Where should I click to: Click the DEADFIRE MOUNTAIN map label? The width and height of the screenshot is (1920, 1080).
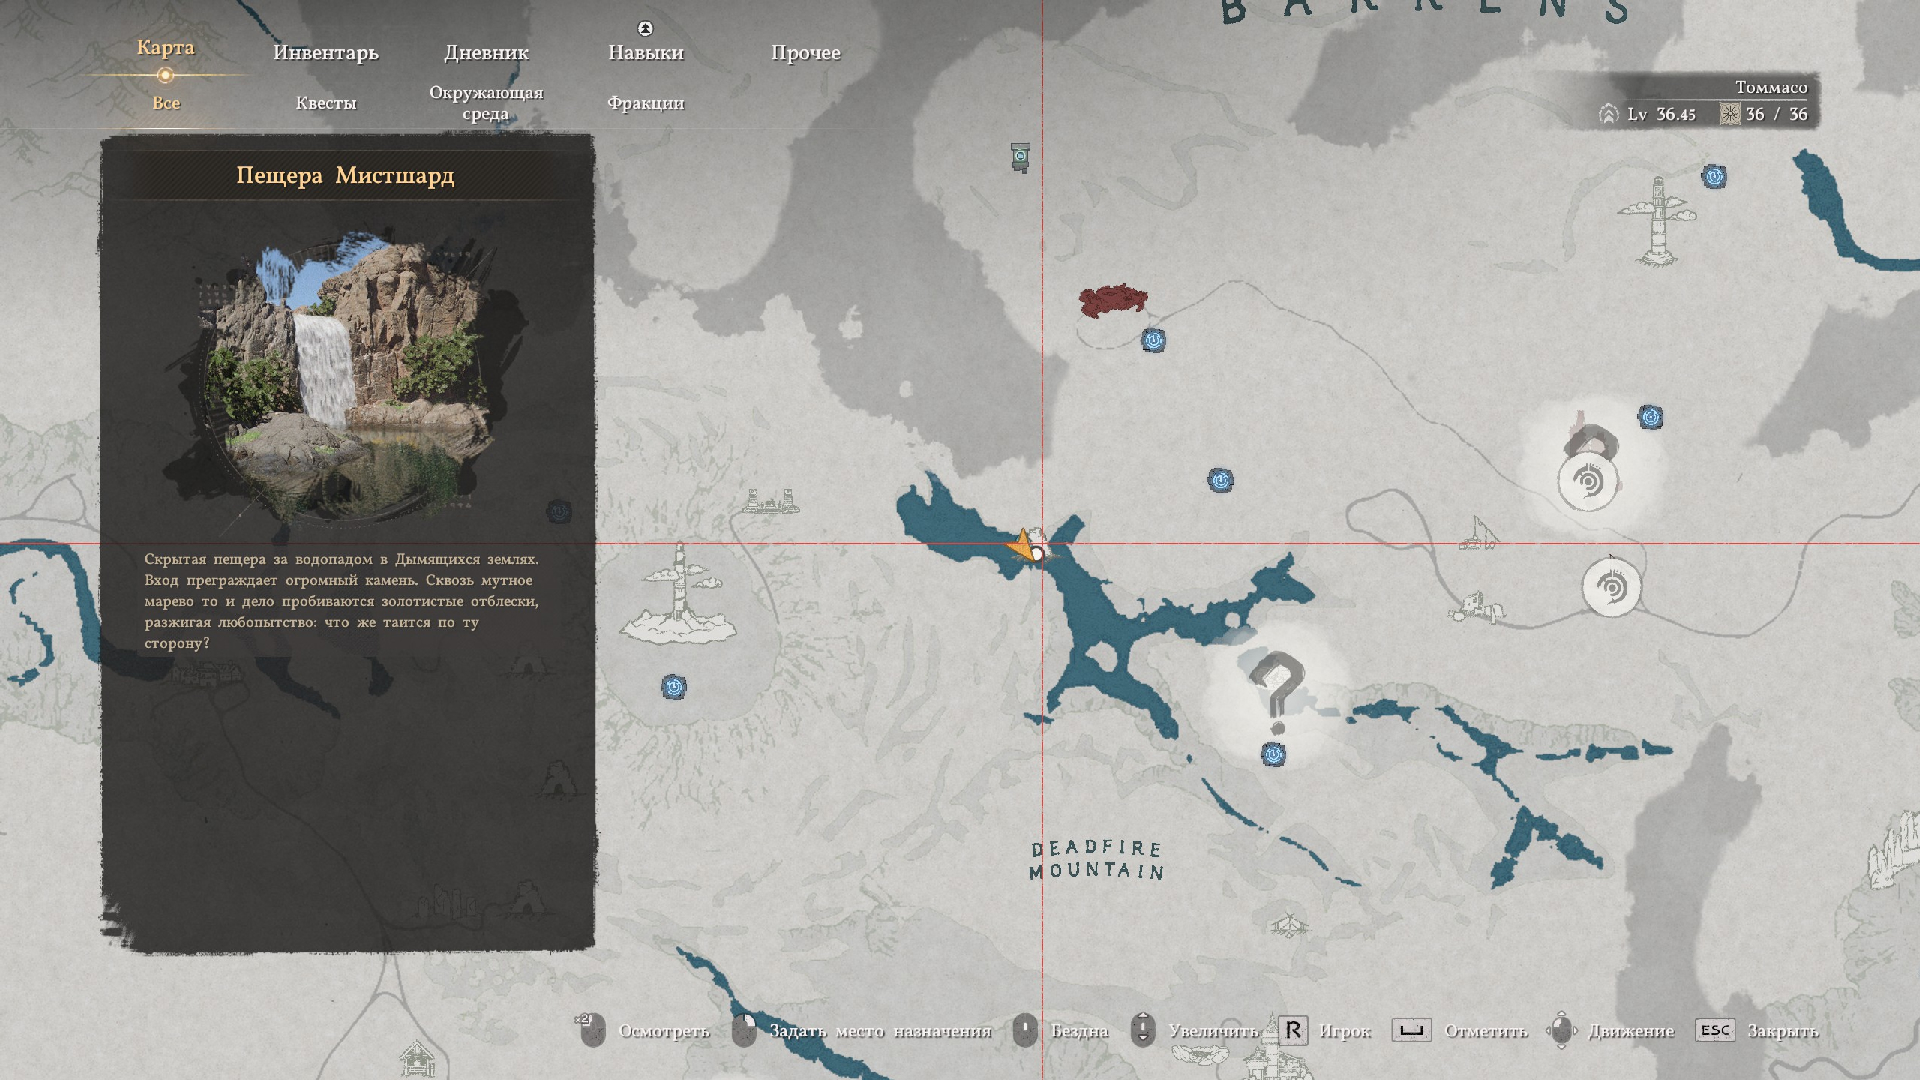(1097, 860)
